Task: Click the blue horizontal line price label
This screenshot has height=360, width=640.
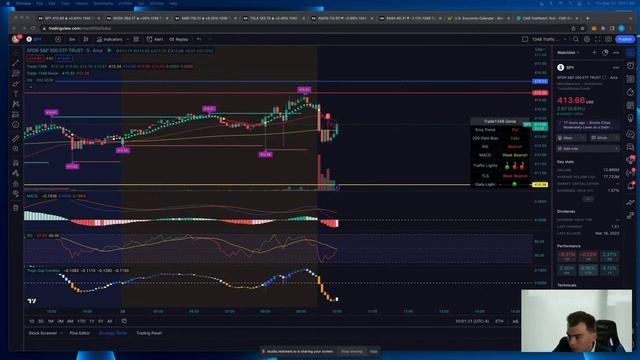Action: [540, 82]
